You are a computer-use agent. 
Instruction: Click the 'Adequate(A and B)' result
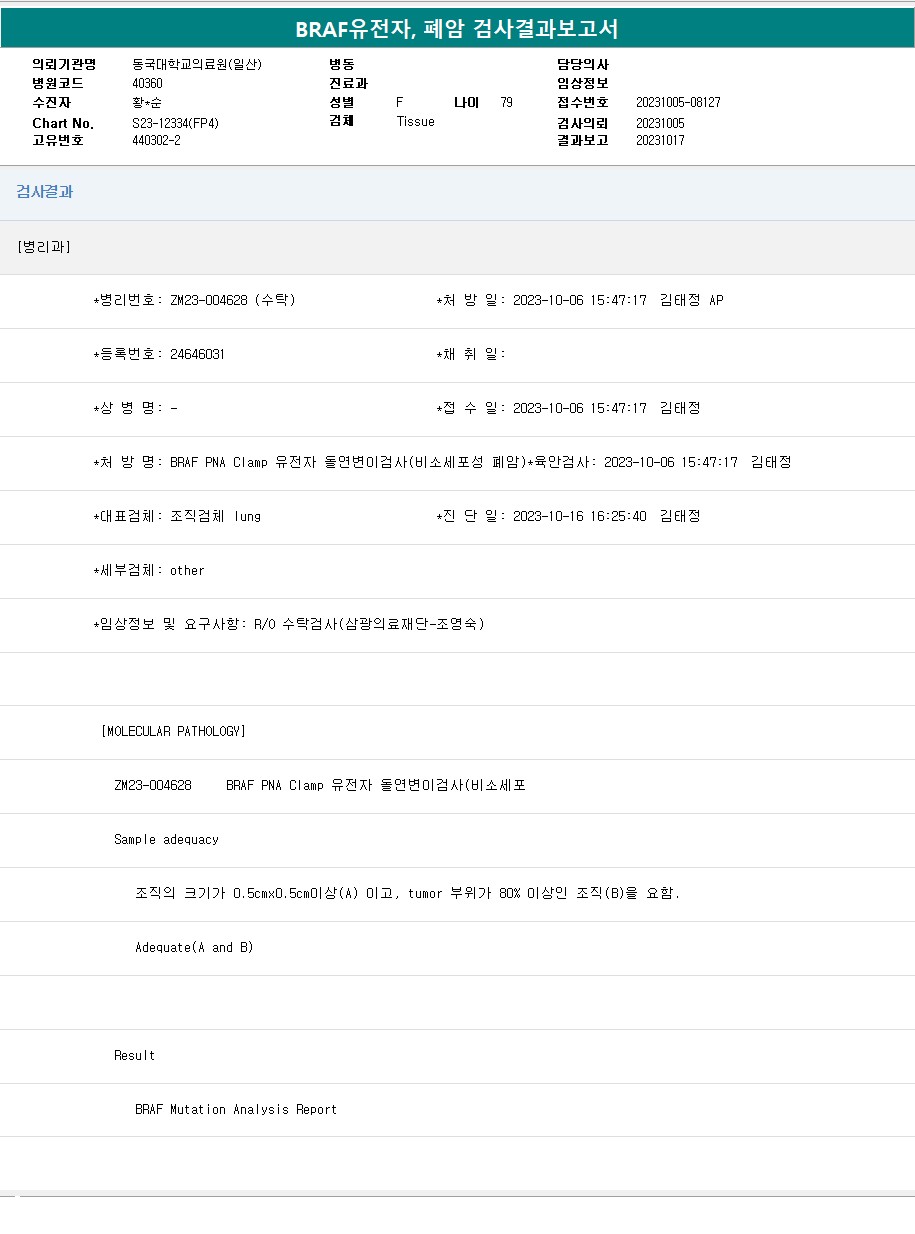tap(194, 947)
